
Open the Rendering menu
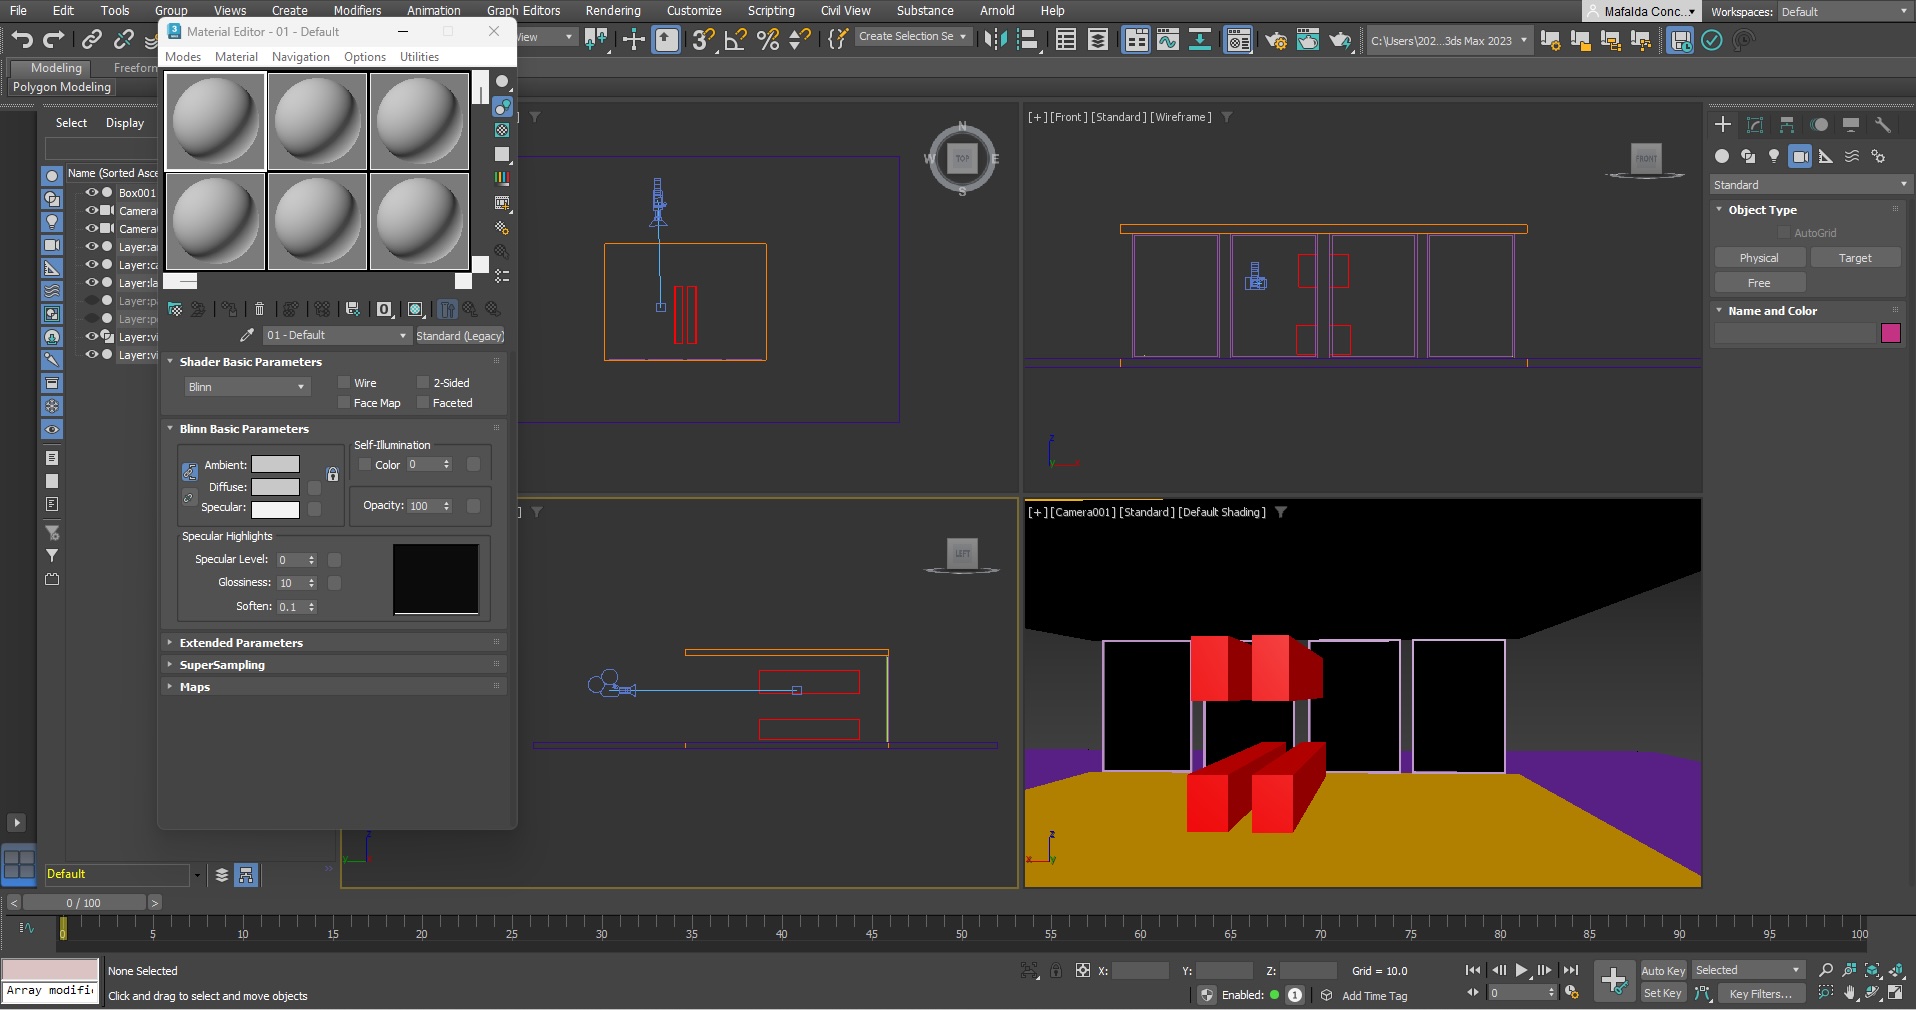[x=613, y=11]
